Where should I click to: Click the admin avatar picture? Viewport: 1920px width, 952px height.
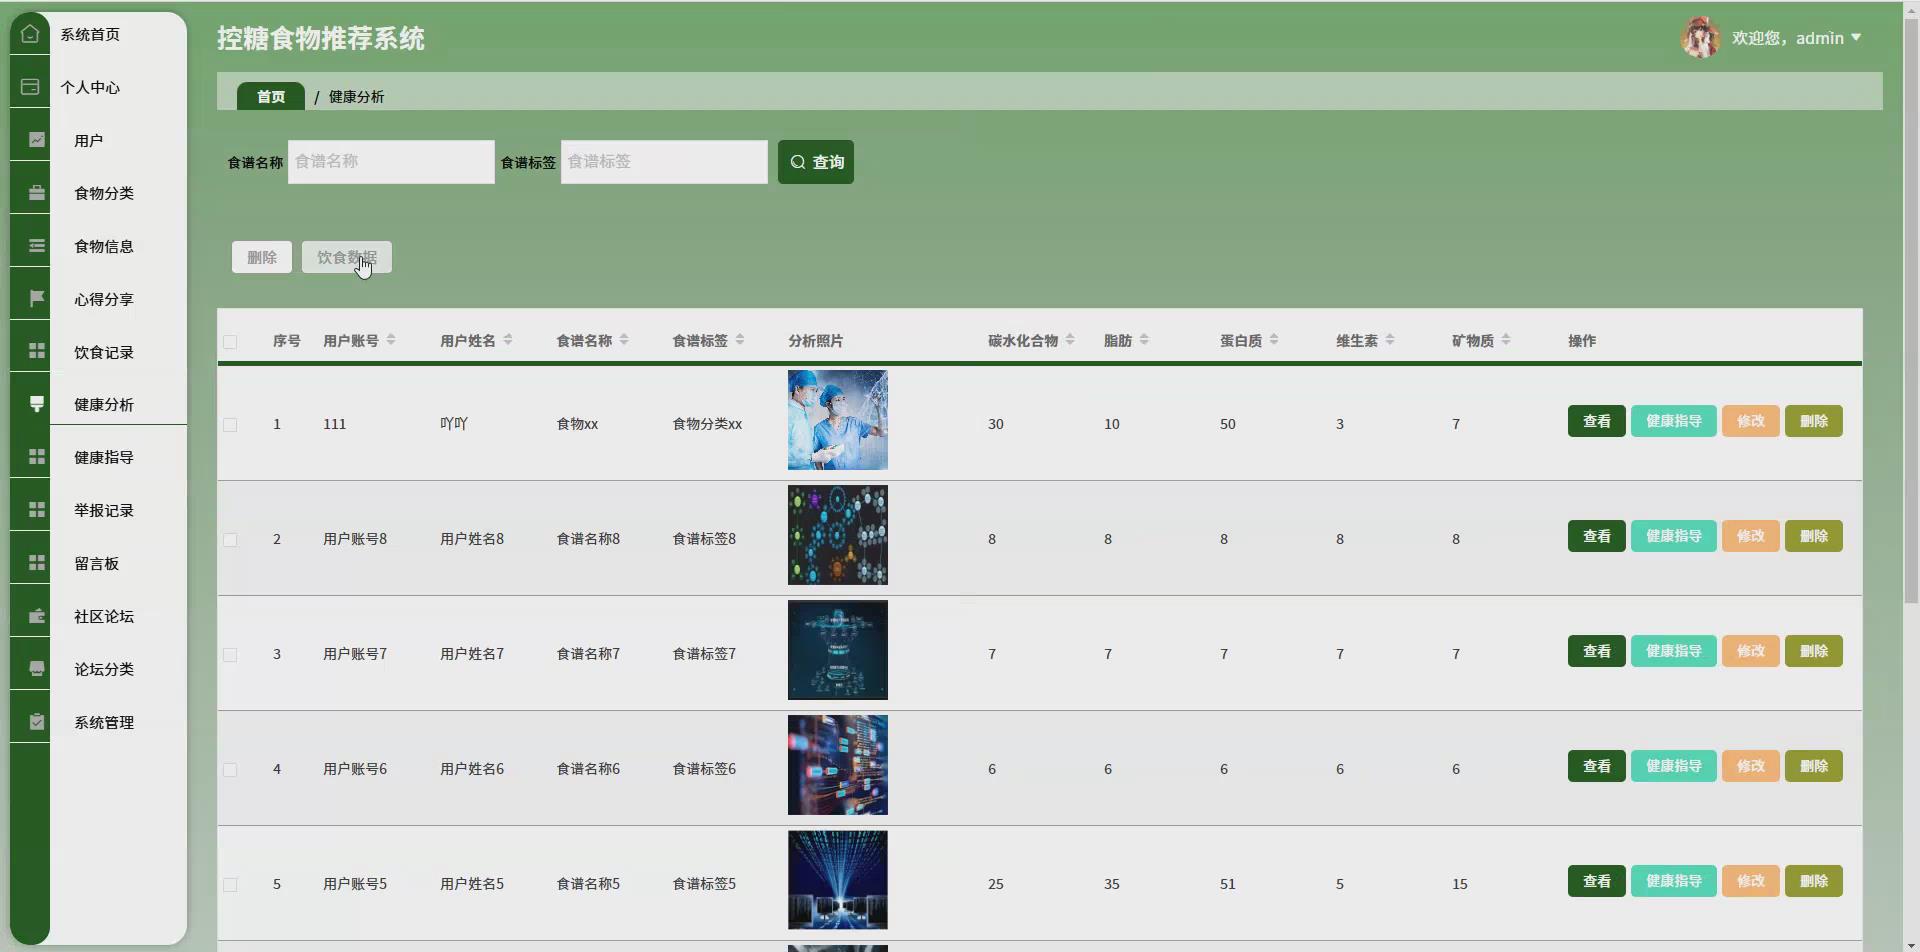tap(1700, 38)
